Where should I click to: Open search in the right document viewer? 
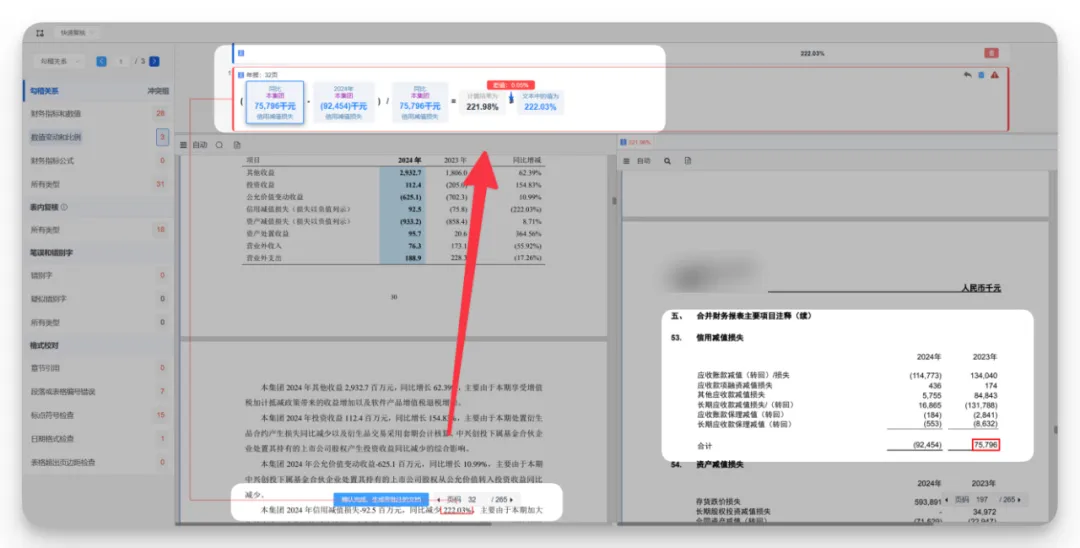pos(667,160)
